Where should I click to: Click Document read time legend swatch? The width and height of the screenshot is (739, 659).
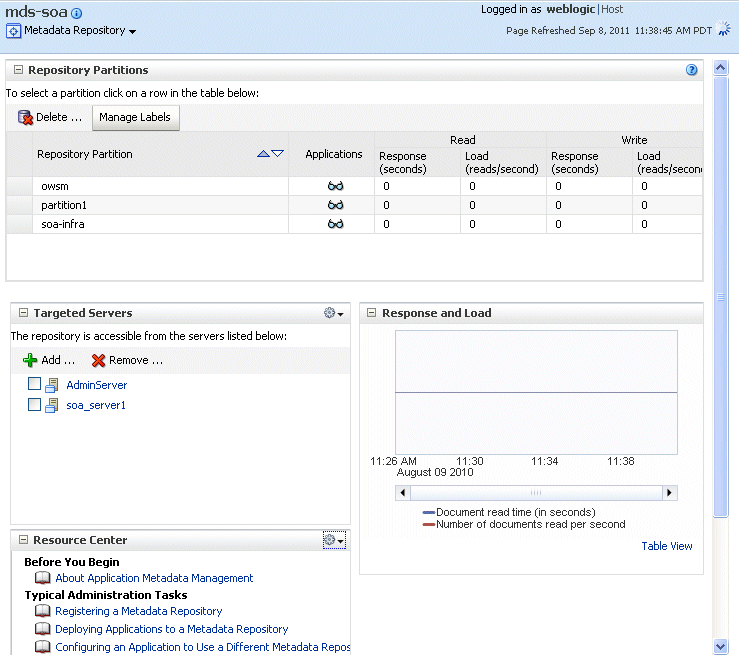point(429,512)
